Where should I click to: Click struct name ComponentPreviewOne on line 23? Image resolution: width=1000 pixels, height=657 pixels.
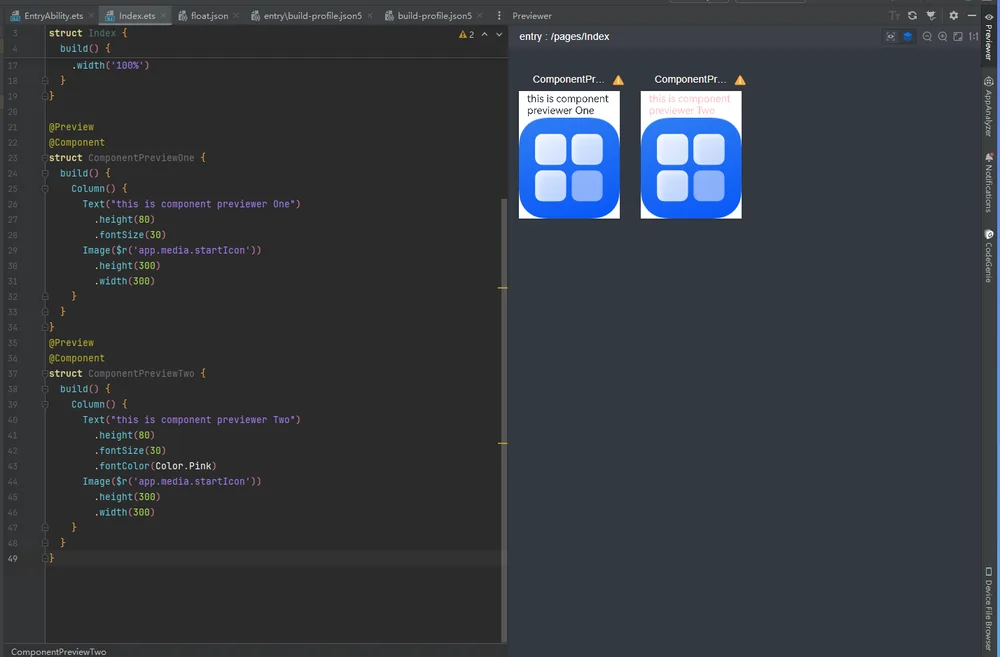coord(141,158)
